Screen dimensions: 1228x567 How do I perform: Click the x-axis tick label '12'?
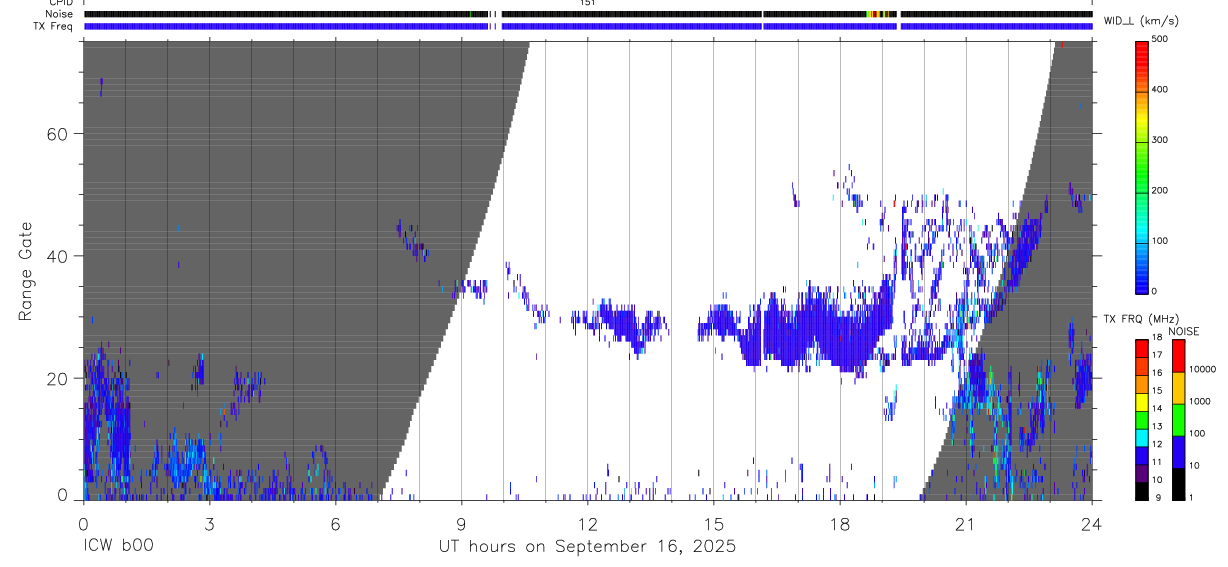pos(587,523)
